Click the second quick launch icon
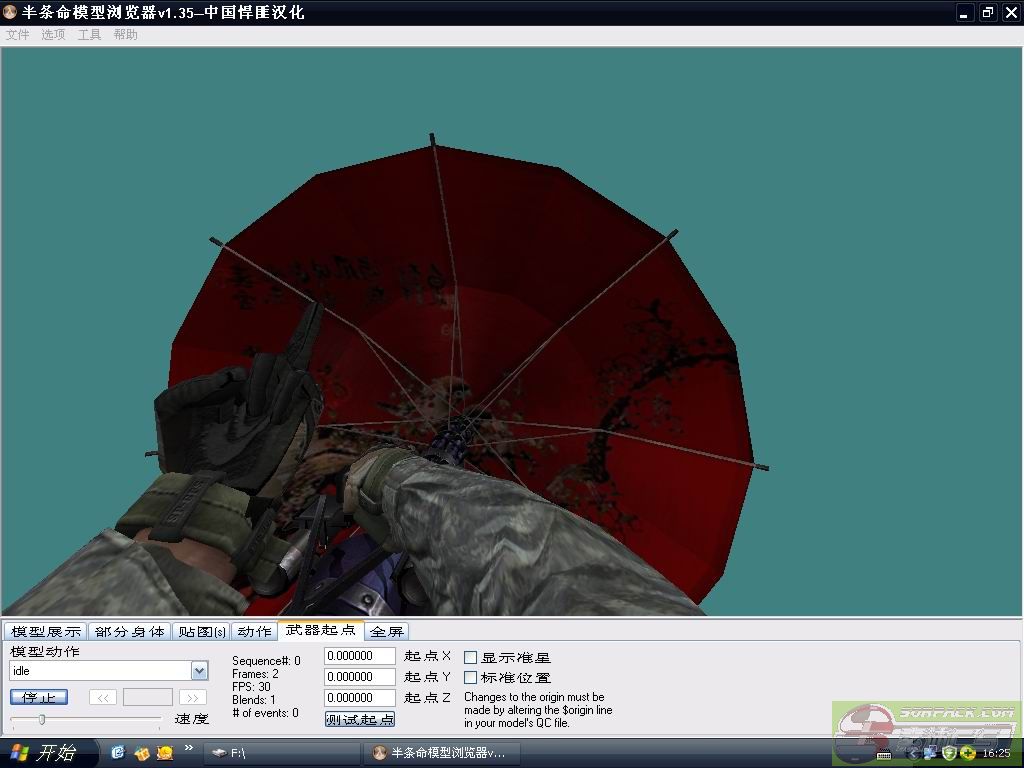This screenshot has height=768, width=1024. [141, 752]
